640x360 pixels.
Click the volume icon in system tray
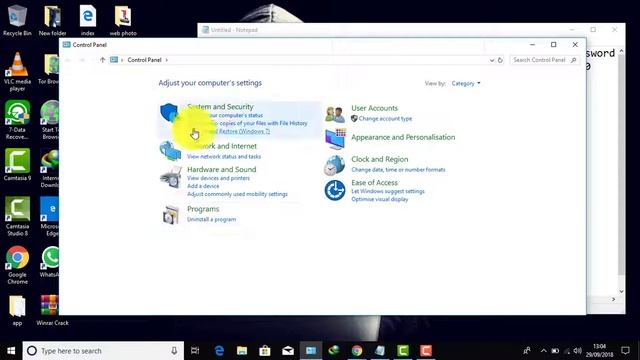coord(577,351)
